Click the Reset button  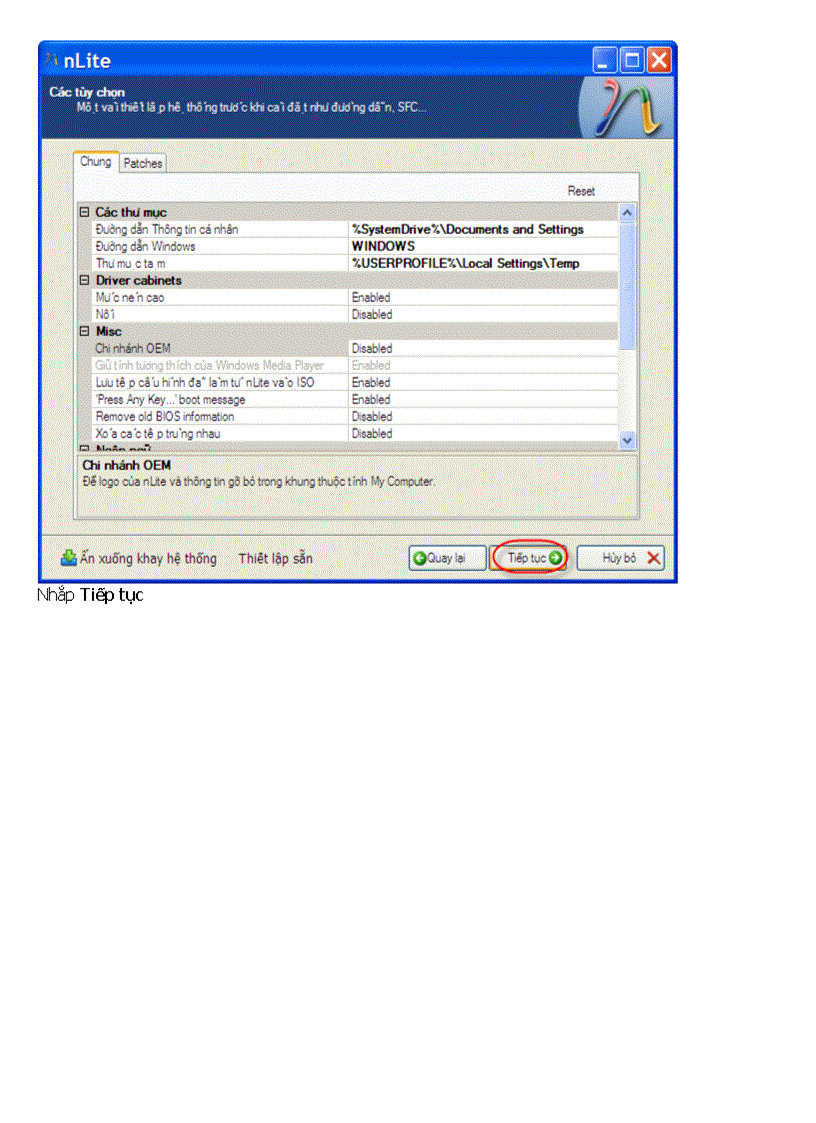(x=581, y=190)
